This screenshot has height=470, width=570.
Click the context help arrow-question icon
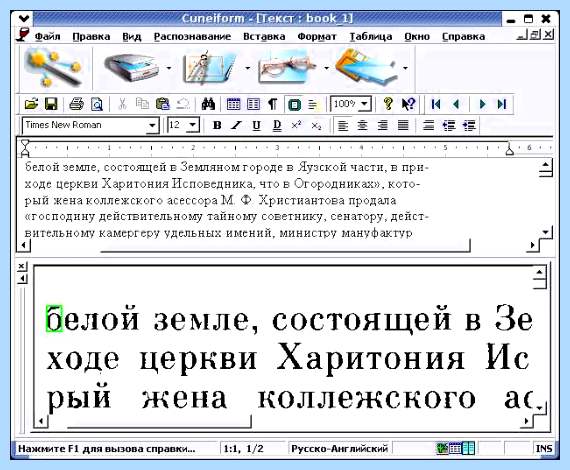409,104
